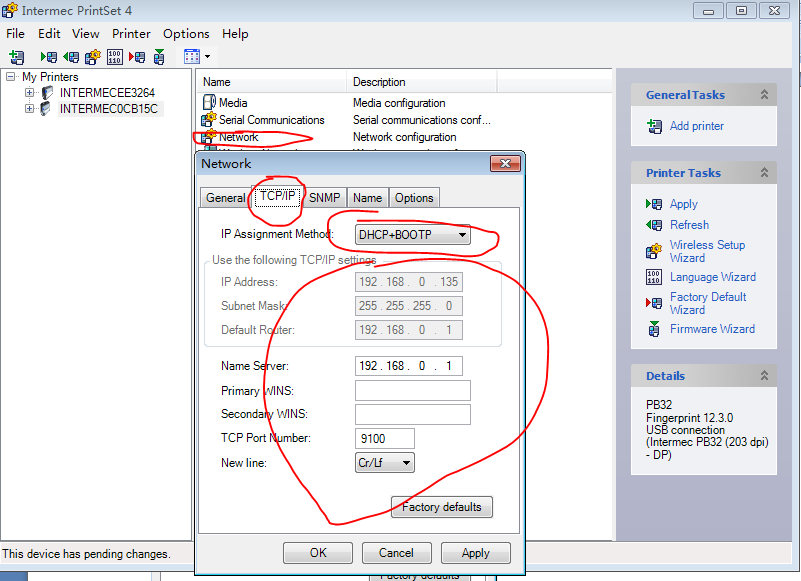Switch to the SNMP tab
The width and height of the screenshot is (801, 581).
pyautogui.click(x=324, y=198)
